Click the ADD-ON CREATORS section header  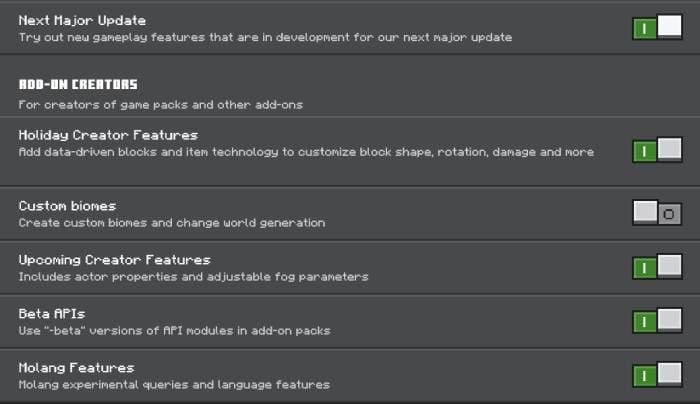78,85
